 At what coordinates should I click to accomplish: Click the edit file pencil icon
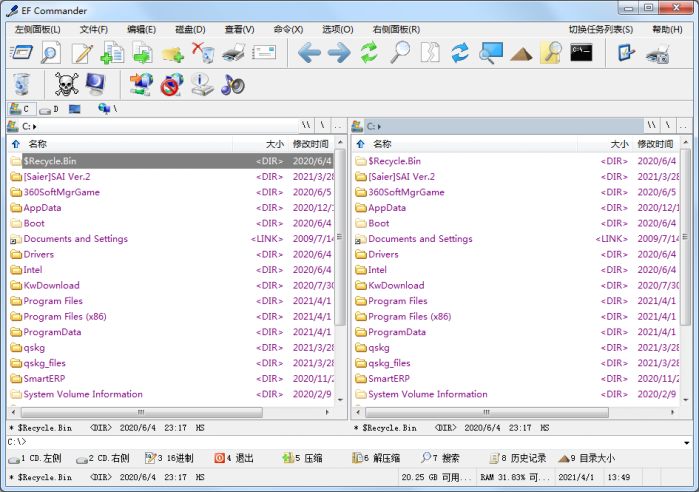(82, 53)
